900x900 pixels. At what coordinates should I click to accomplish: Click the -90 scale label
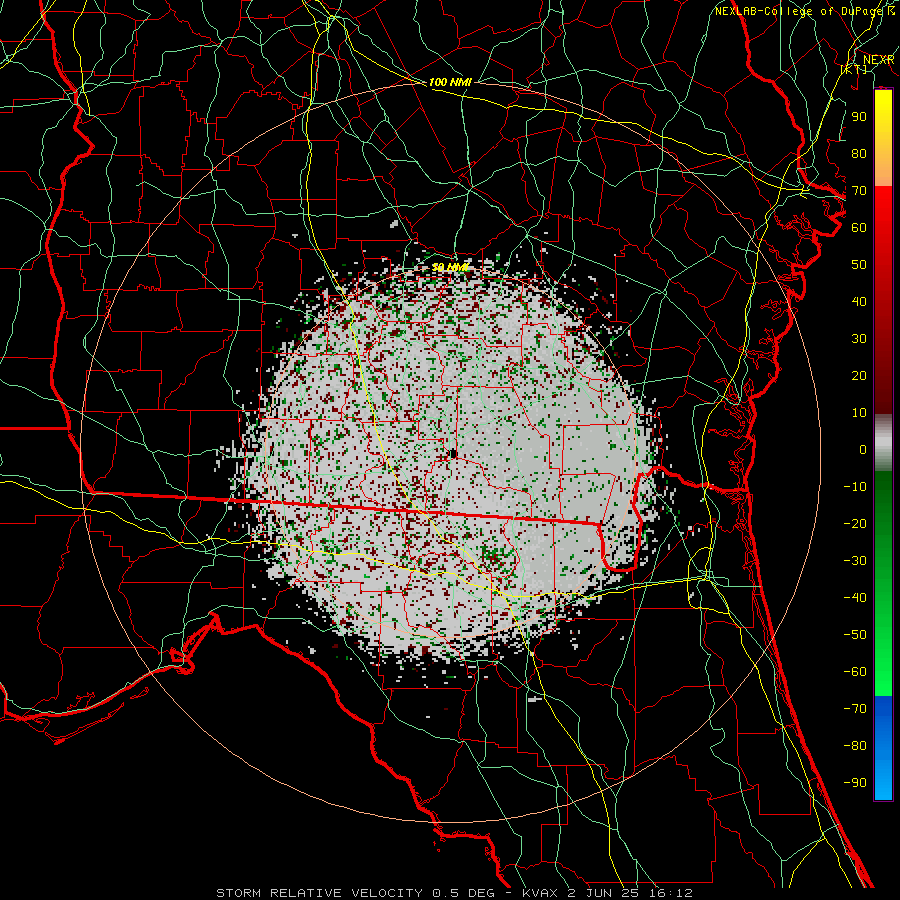pyautogui.click(x=855, y=782)
